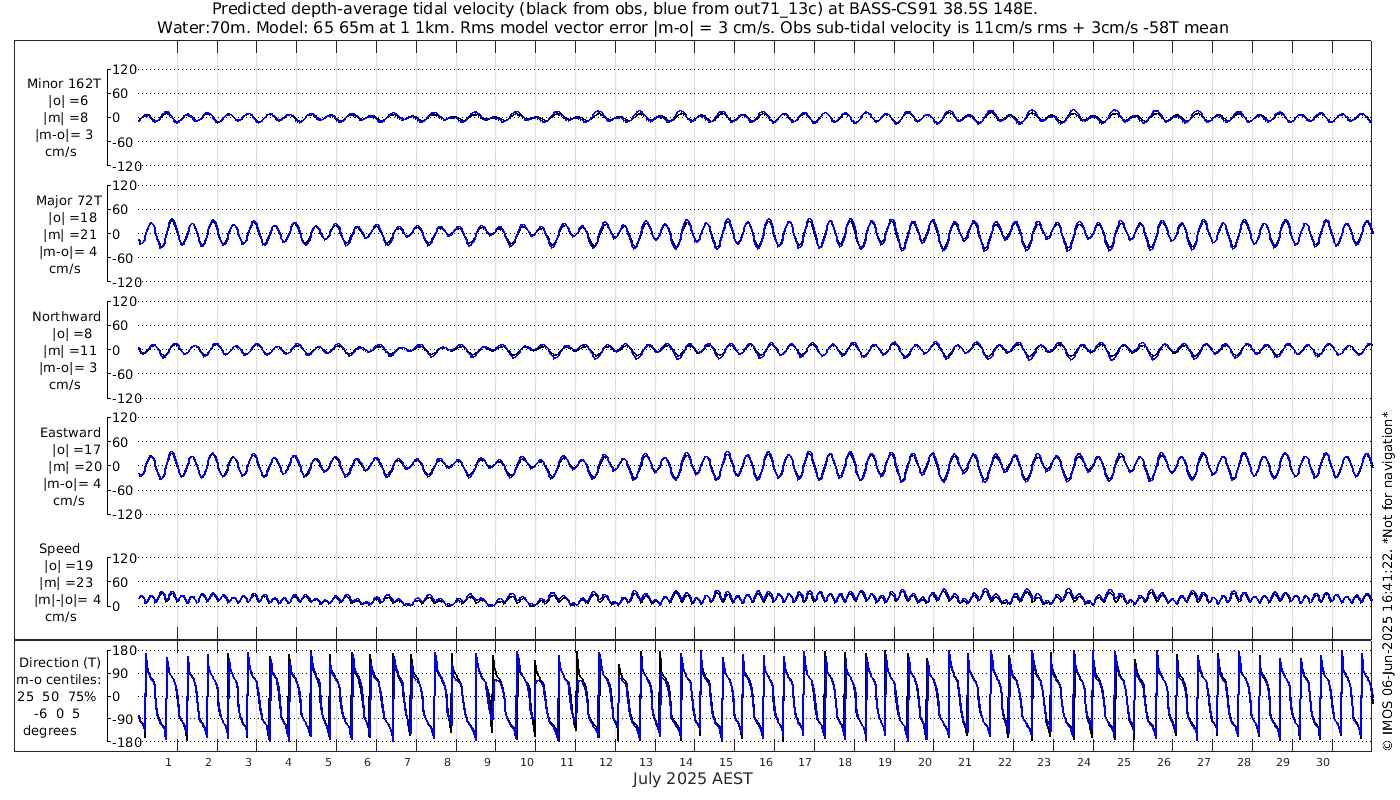Select the 'Northward' panel label
The width and height of the screenshot is (1400, 800).
pyautogui.click(x=66, y=316)
